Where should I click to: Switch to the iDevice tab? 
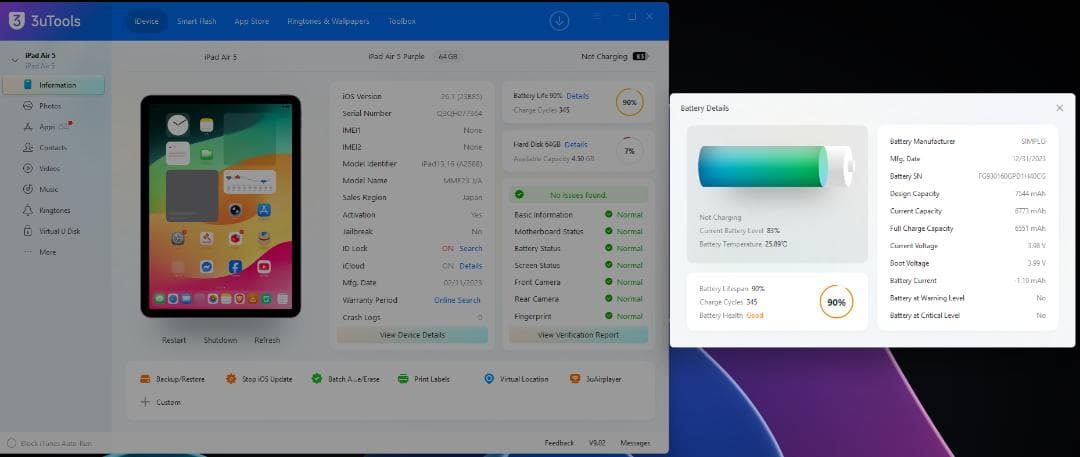click(146, 21)
